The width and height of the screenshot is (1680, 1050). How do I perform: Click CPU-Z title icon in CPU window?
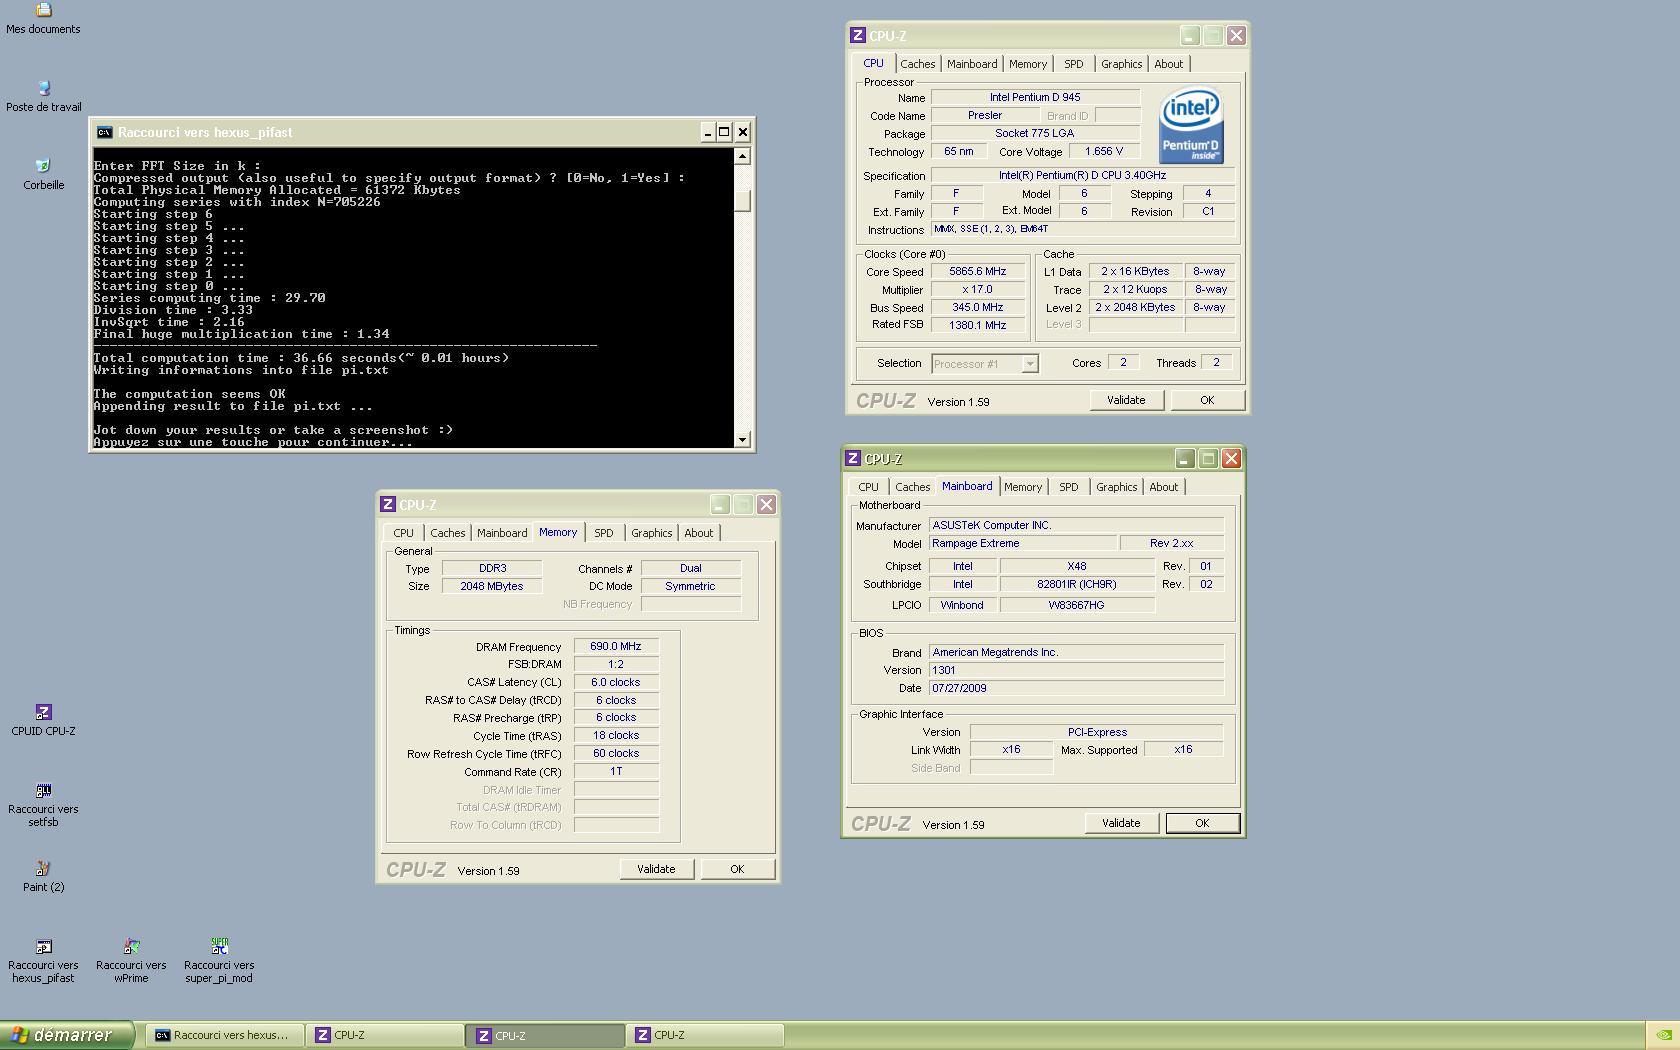pyautogui.click(x=858, y=36)
